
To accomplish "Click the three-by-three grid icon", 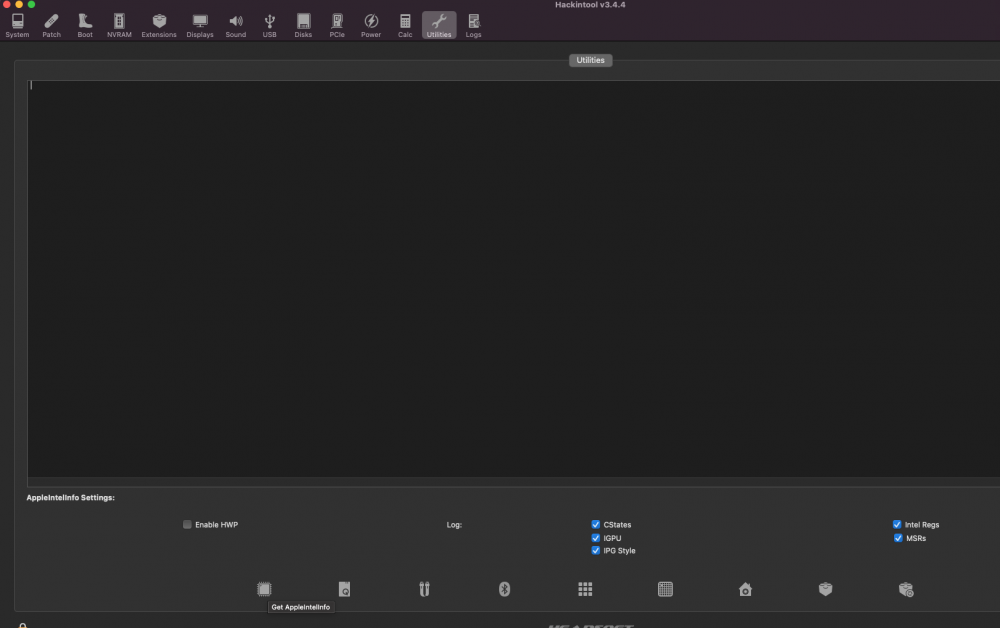I will (585, 589).
